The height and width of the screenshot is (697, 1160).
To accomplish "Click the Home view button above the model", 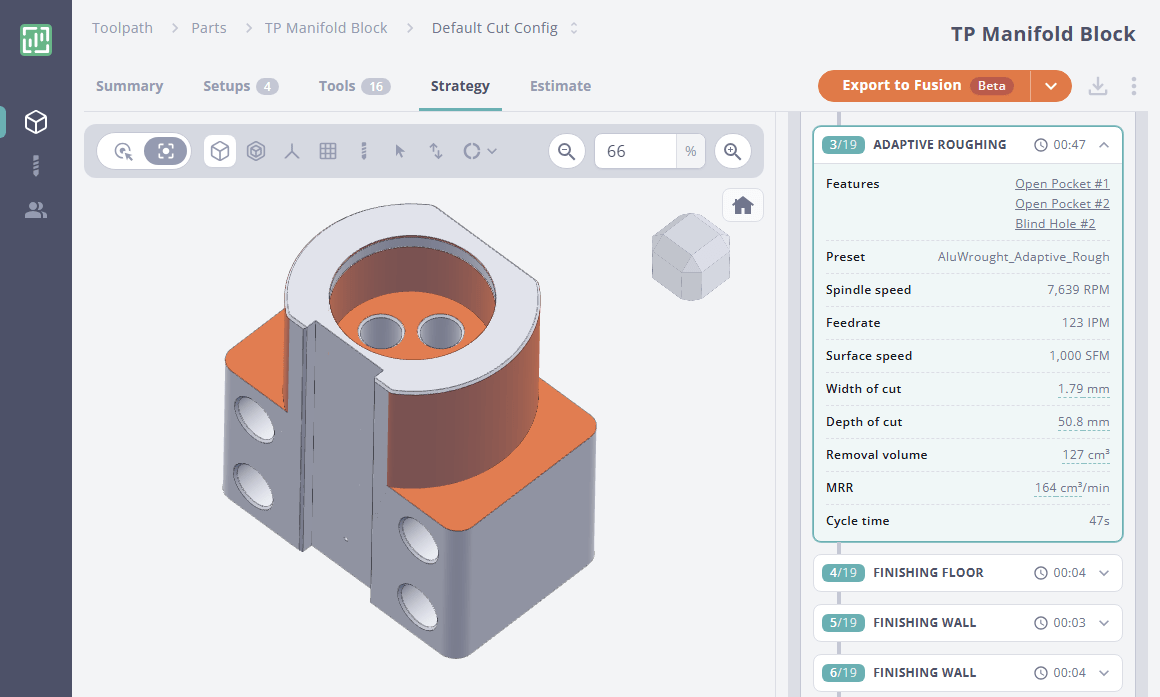I will [742, 204].
